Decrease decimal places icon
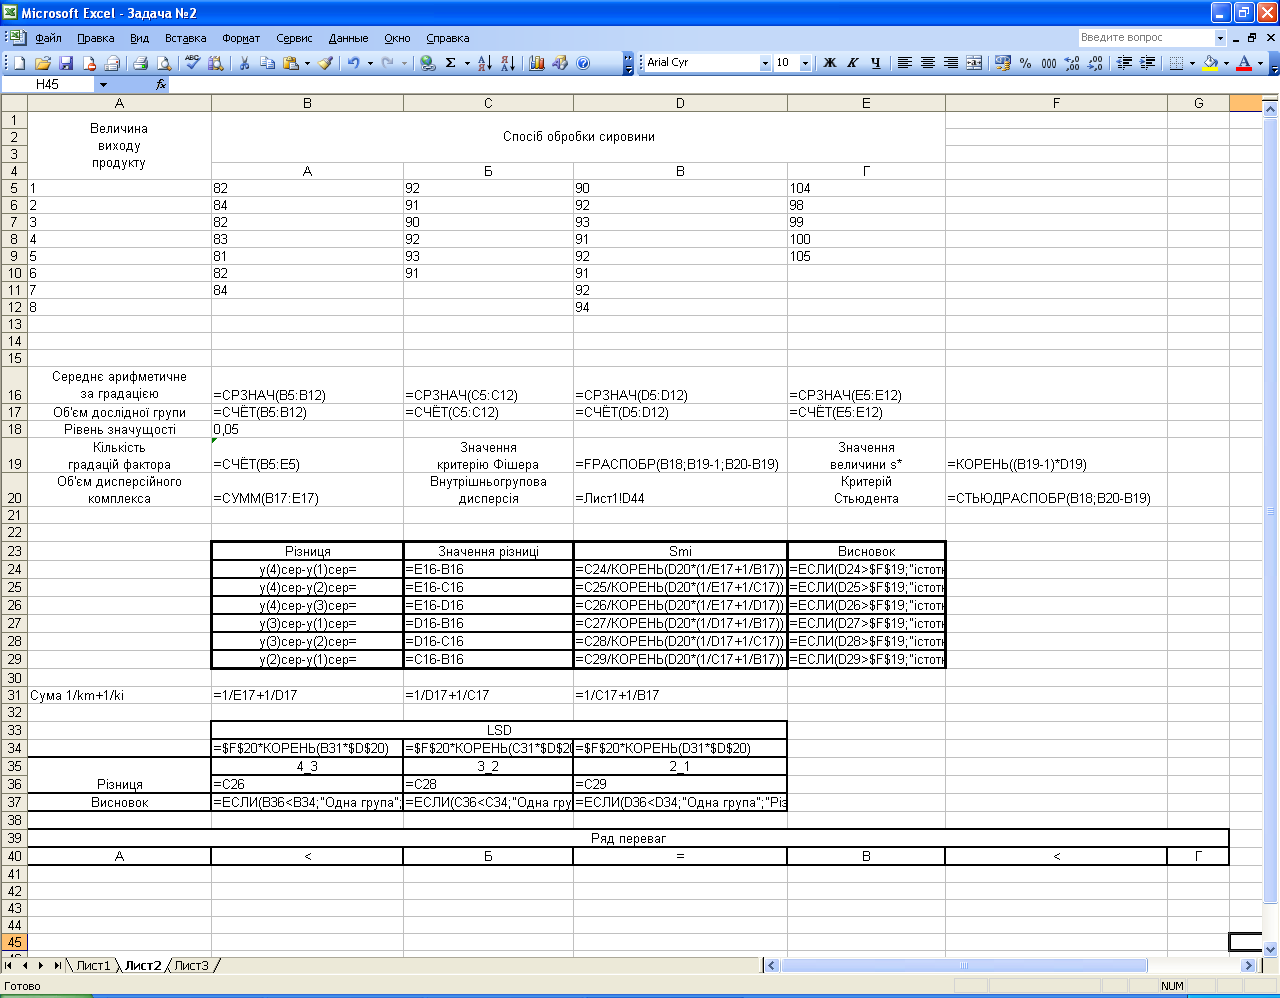The width and height of the screenshot is (1280, 998). (1095, 63)
